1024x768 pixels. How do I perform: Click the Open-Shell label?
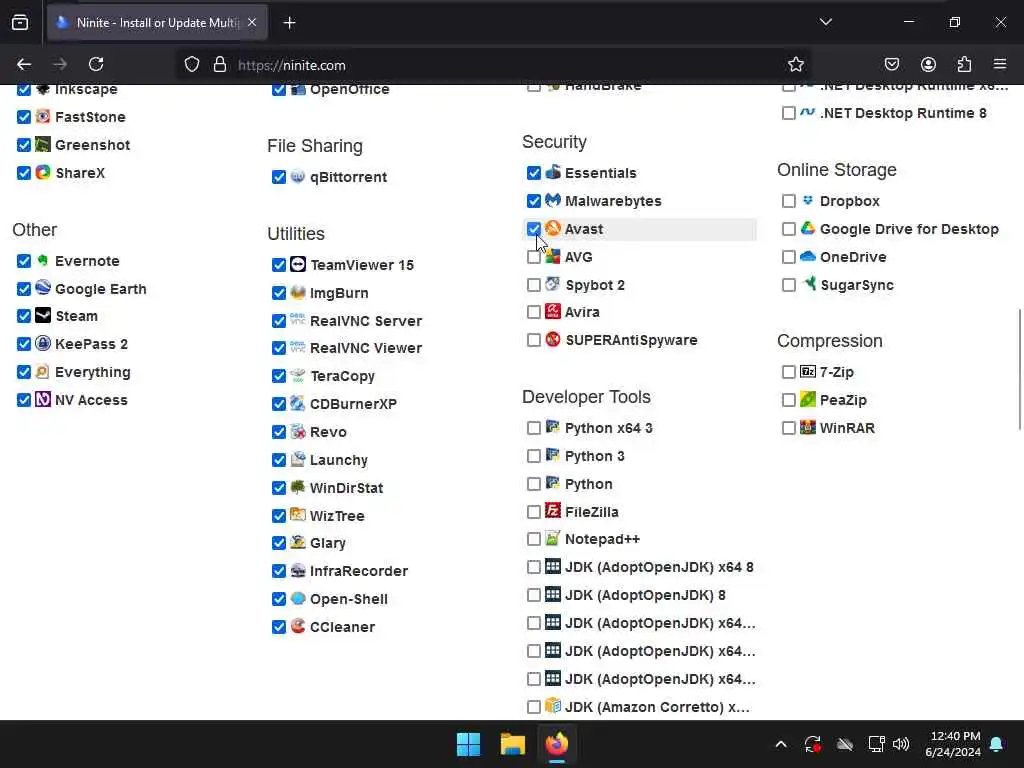click(349, 599)
